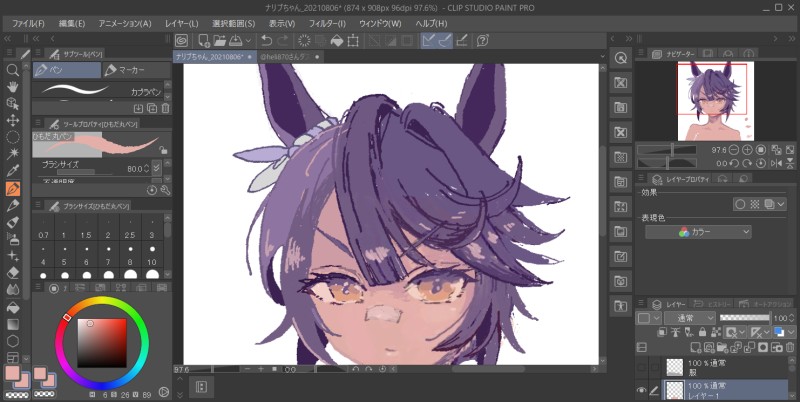Image resolution: width=800 pixels, height=402 pixels.
Task: Open the フィルター(I) menu
Action: pos(327,24)
